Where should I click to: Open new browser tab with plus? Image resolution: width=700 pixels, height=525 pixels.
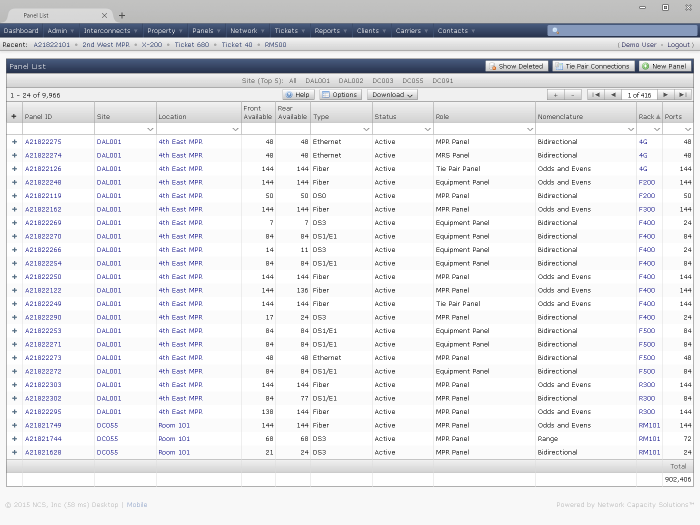[122, 15]
